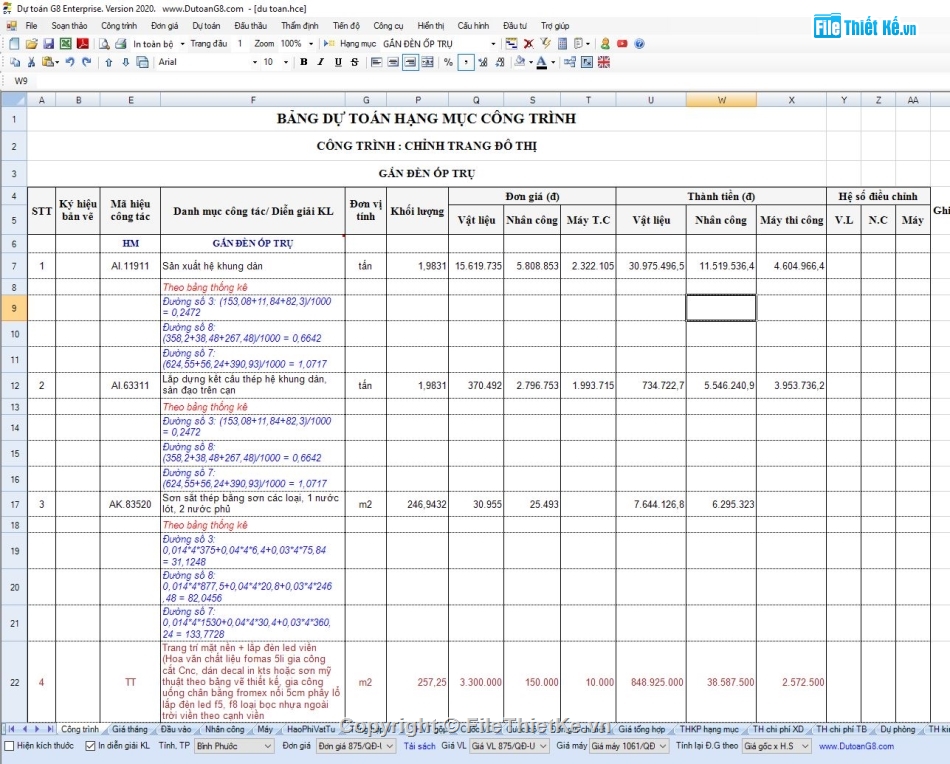Apply underline formatting
Image resolution: width=950 pixels, height=764 pixels.
[x=338, y=62]
